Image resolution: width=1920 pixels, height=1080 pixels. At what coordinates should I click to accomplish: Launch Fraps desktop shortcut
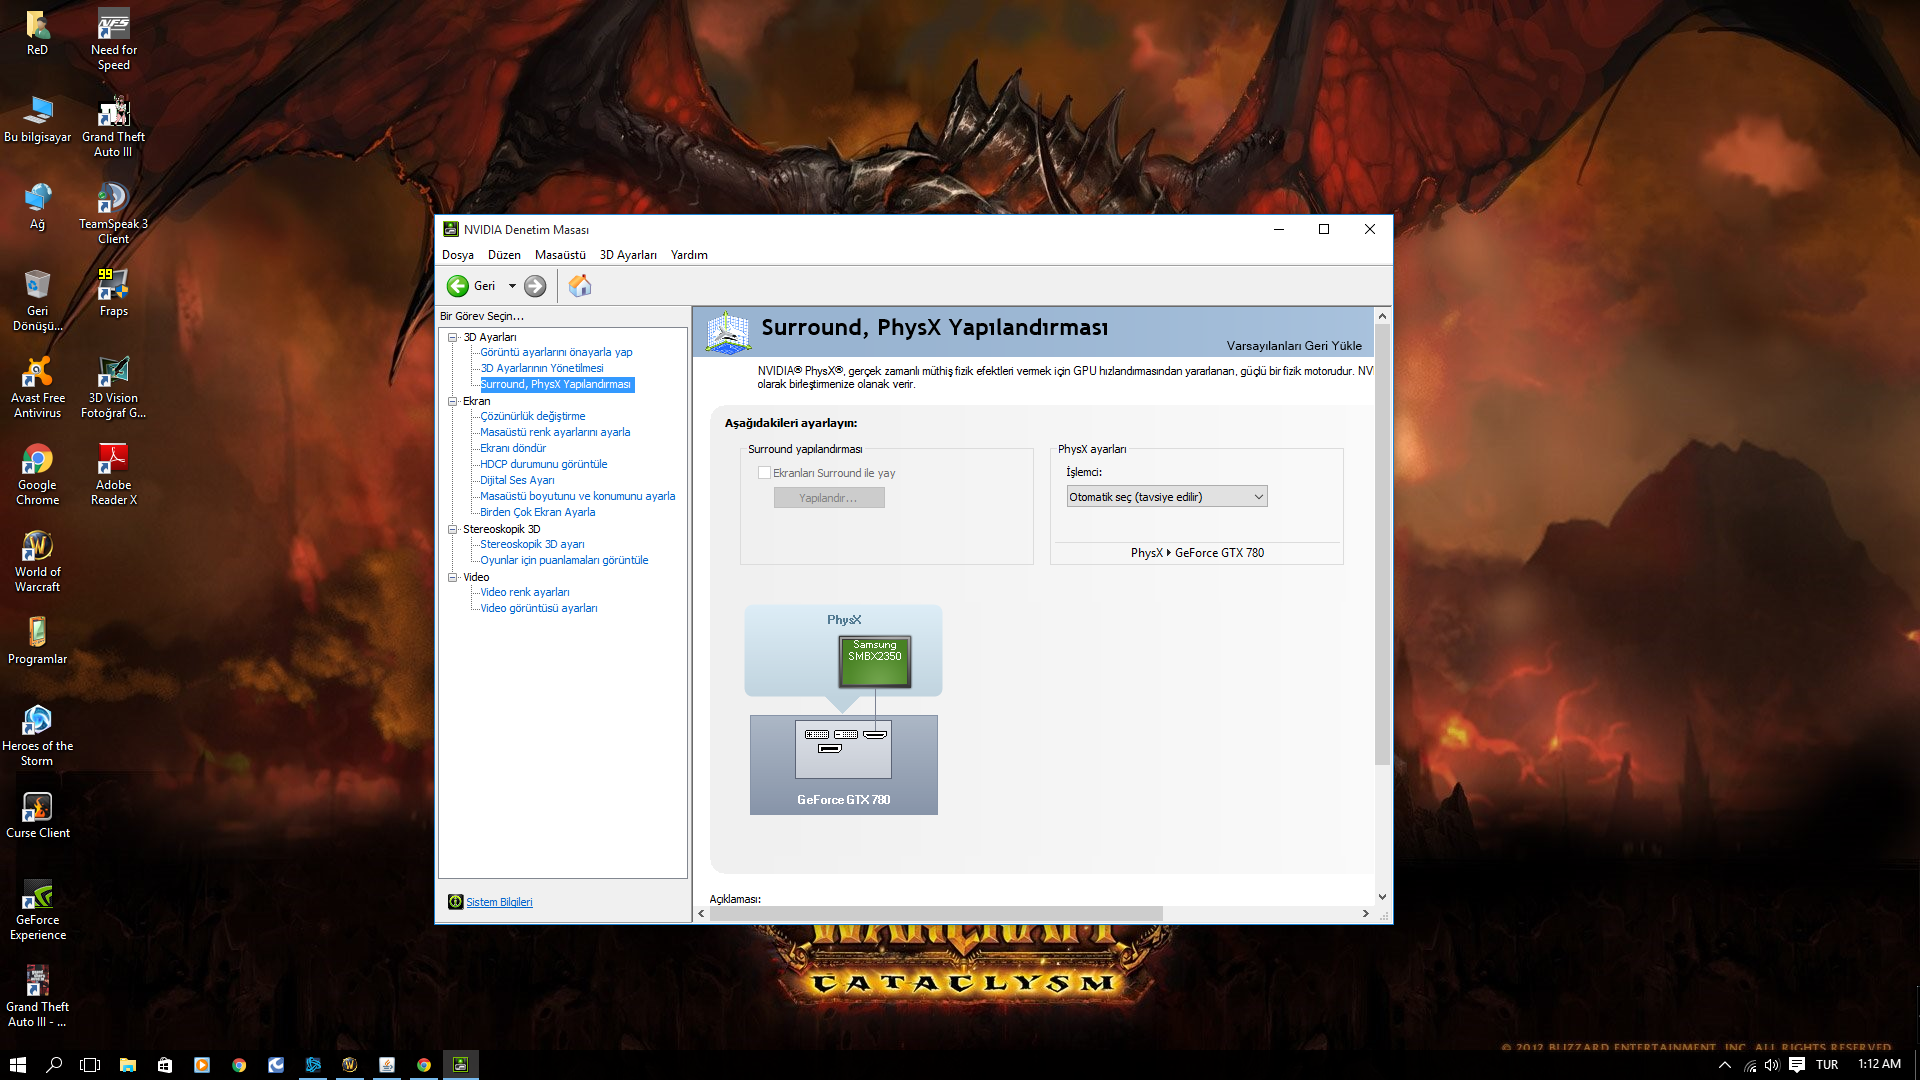(x=114, y=294)
